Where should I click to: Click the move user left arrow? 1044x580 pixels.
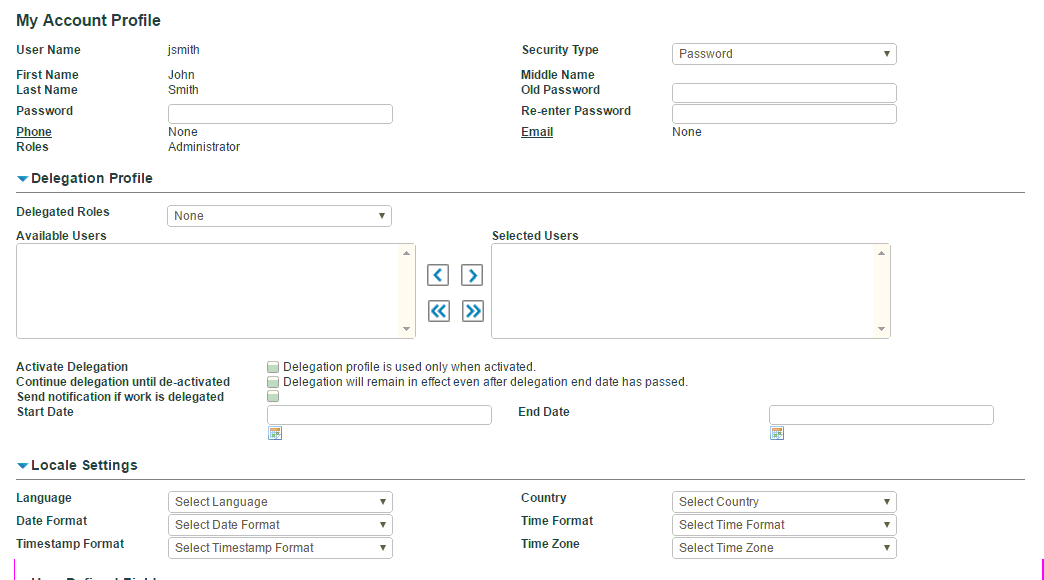click(438, 275)
